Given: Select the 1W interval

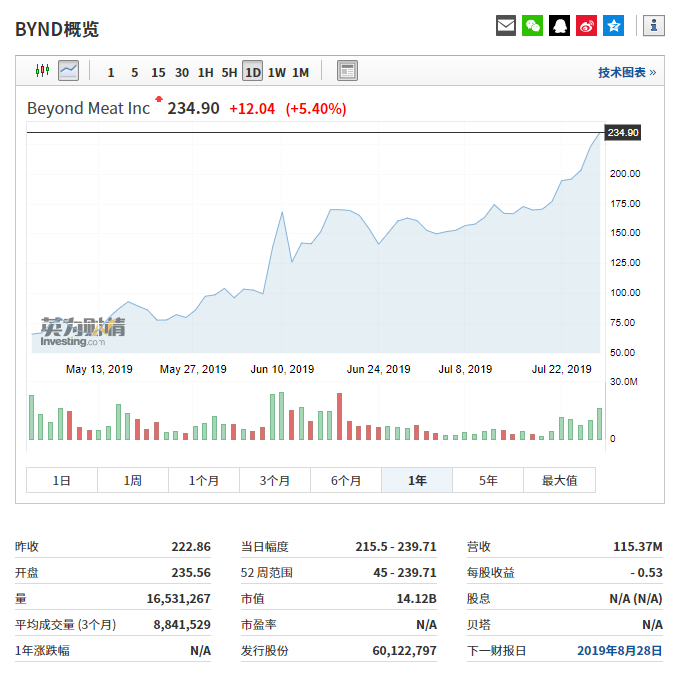Looking at the screenshot, I should click(x=277, y=72).
